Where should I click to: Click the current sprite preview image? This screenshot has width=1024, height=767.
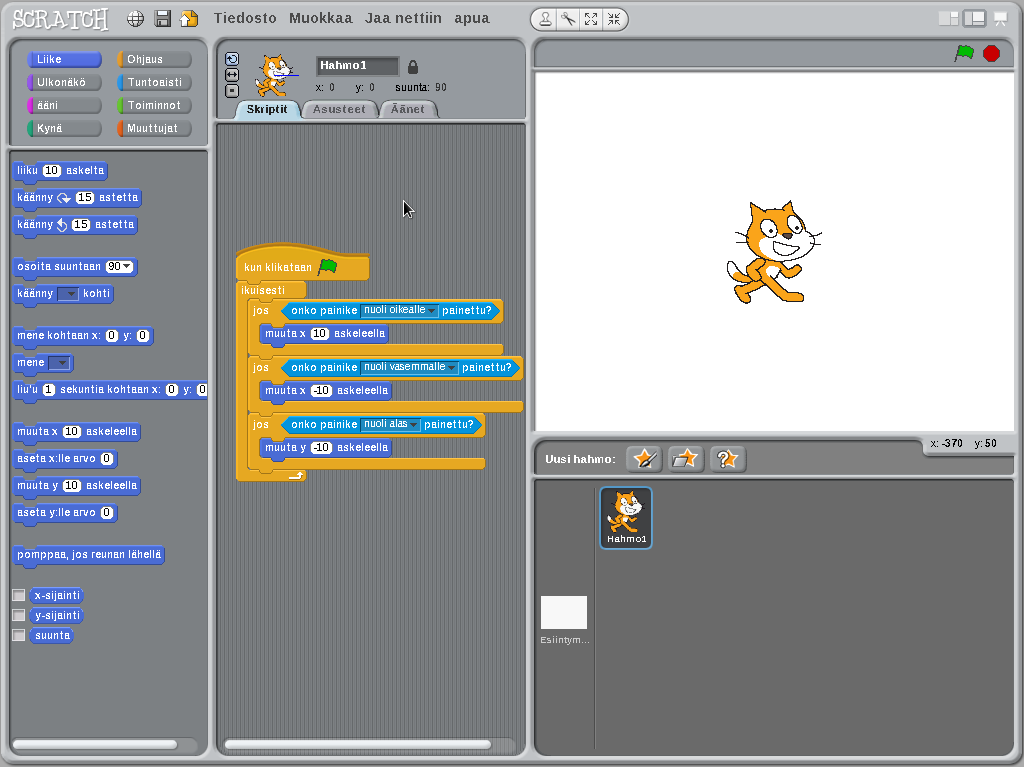coord(276,75)
